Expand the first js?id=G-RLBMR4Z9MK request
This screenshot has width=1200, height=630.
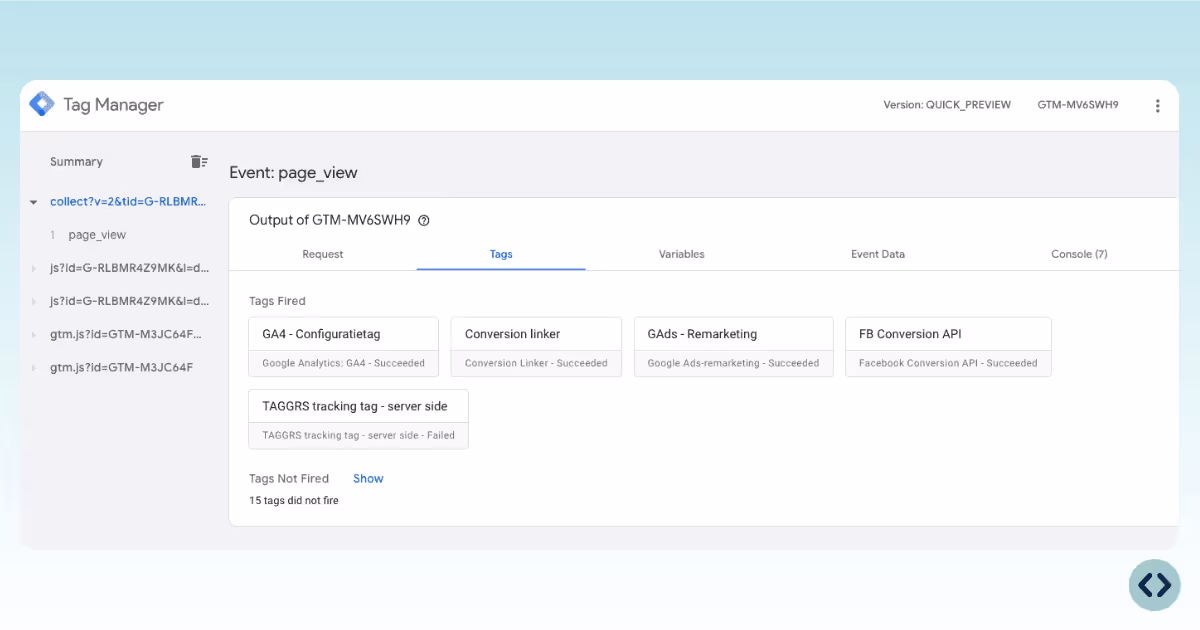pos(34,268)
